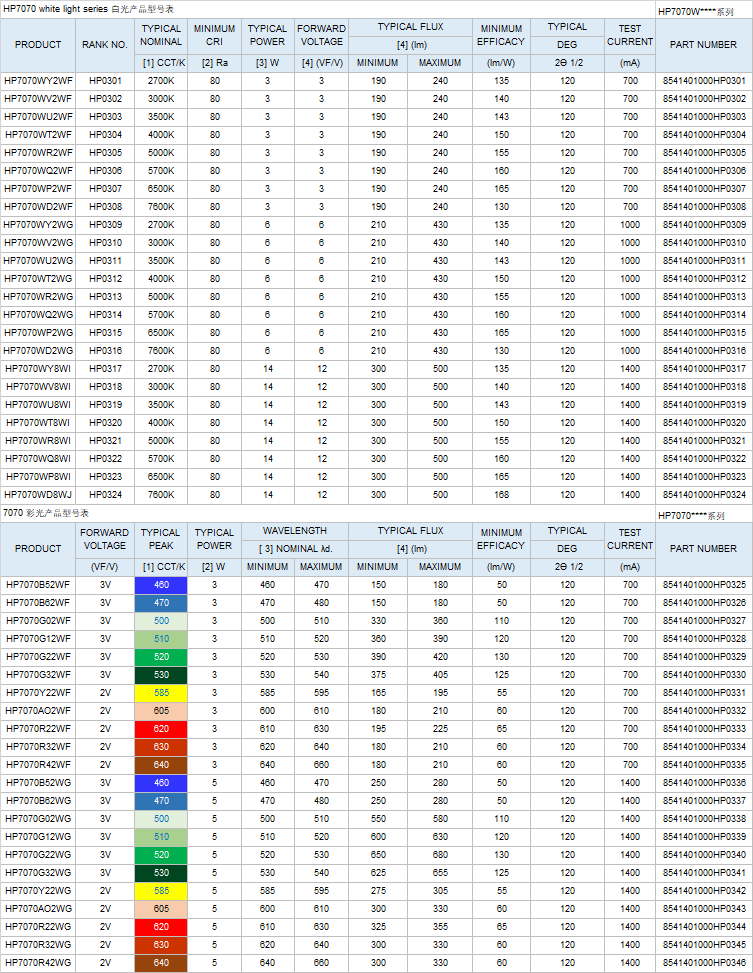Click the TYPICAL PEAK column header

161,540
